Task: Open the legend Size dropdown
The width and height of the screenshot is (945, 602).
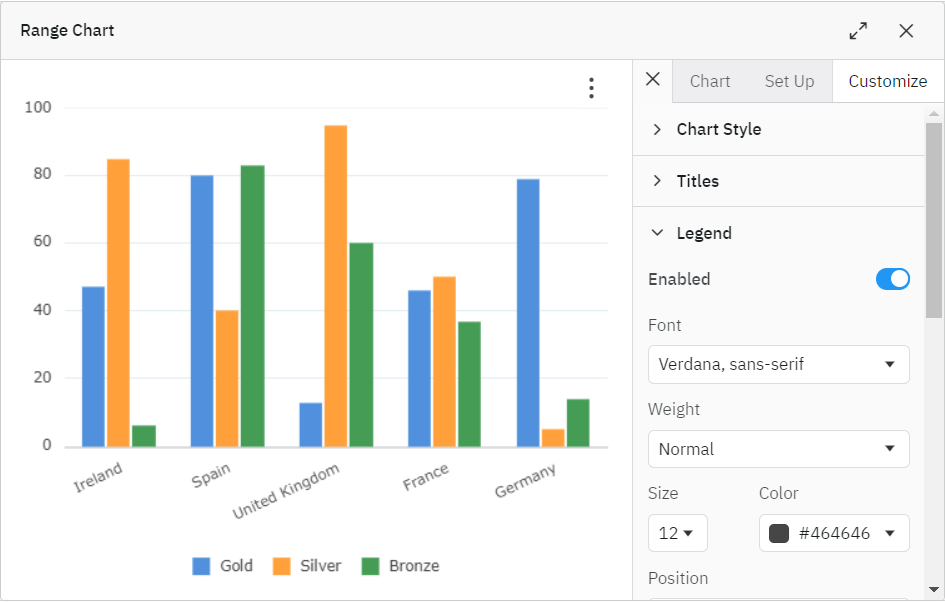Action: click(x=677, y=533)
